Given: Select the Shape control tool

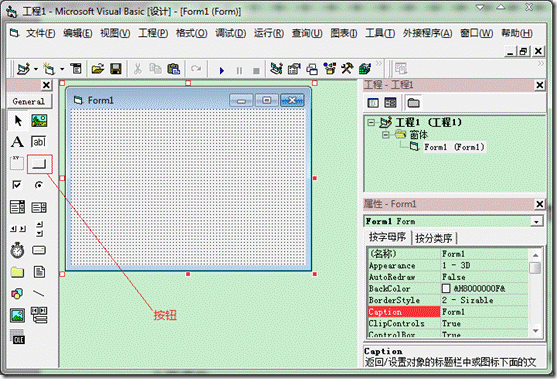Looking at the screenshot, I should coord(17,294).
